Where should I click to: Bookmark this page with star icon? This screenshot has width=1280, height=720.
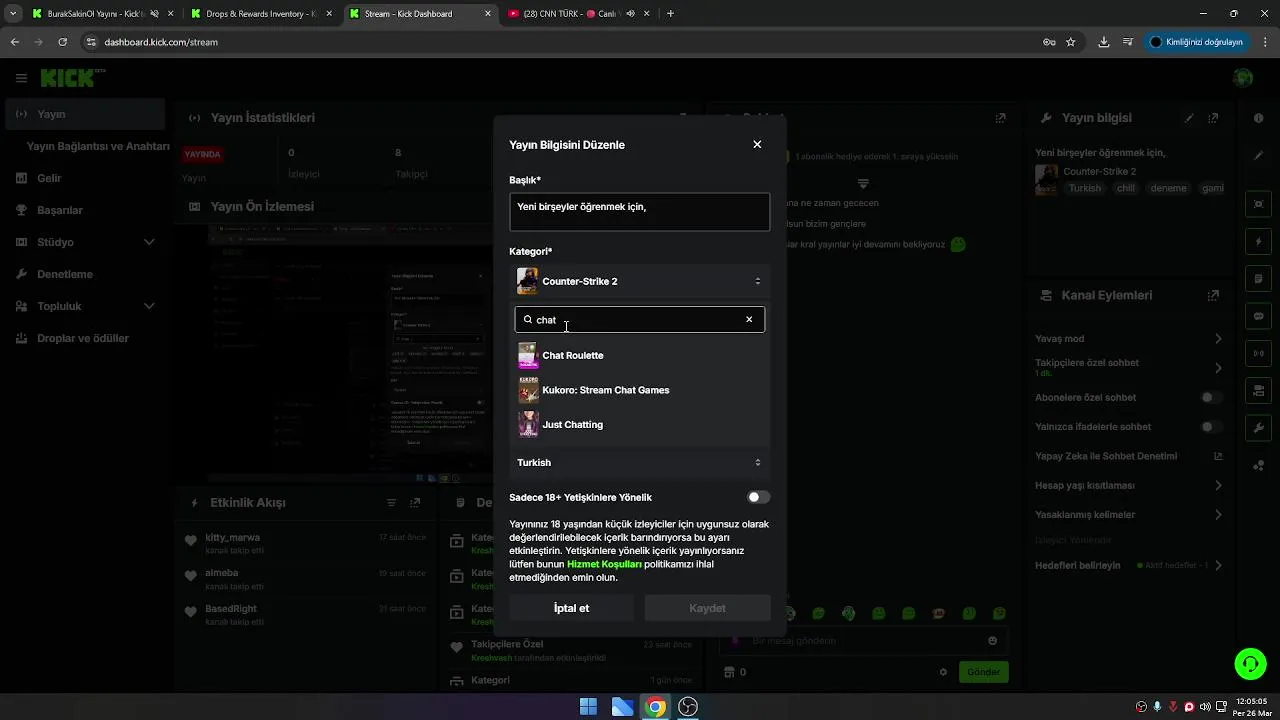(1070, 42)
